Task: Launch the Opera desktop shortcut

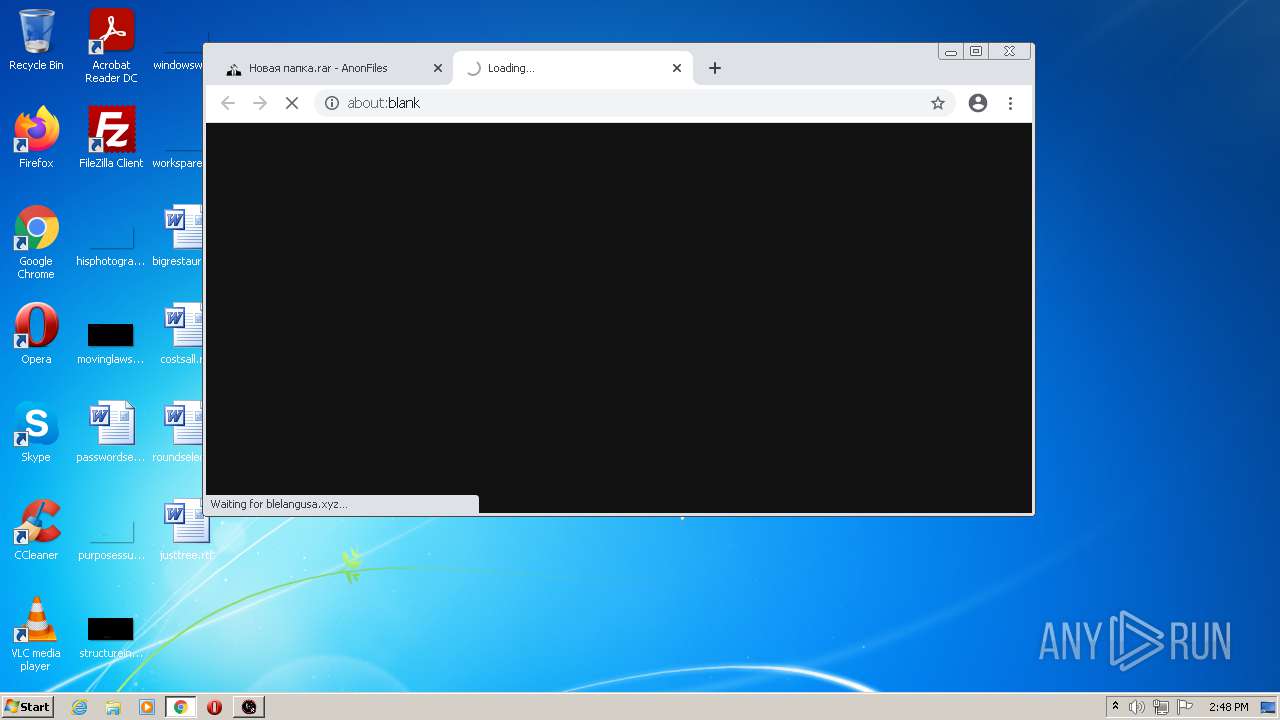Action: pos(36,334)
